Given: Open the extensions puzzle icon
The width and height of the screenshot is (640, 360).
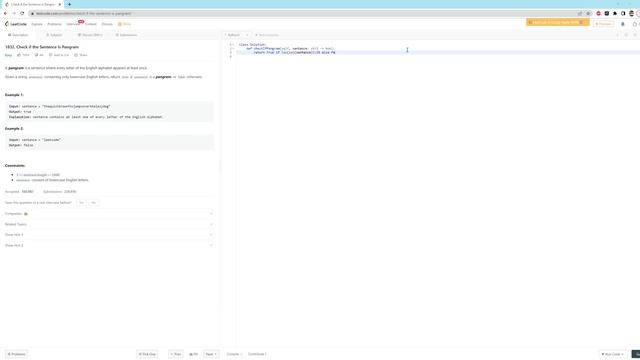Looking at the screenshot, I should 615,13.
